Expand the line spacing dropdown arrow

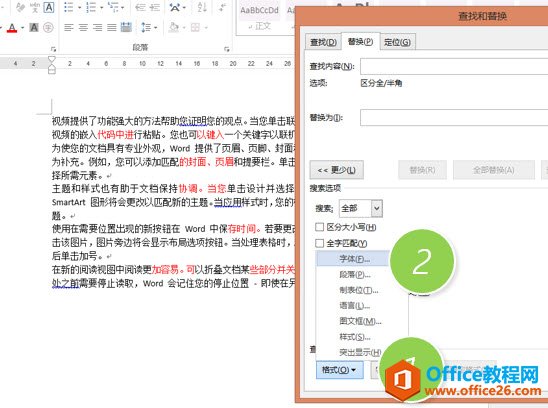coord(156,27)
